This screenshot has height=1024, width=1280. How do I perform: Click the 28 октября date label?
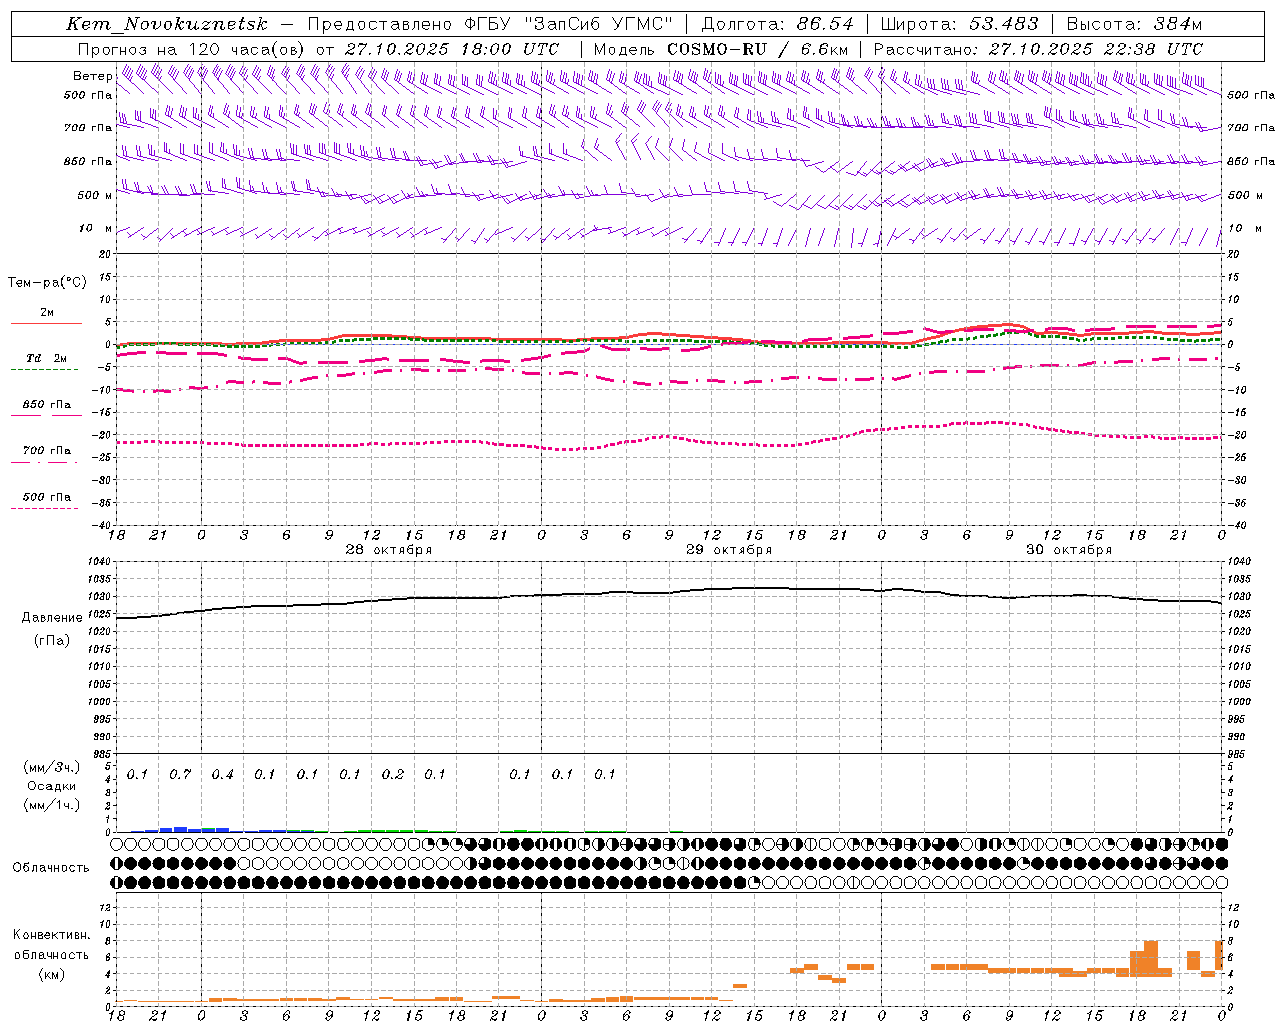[389, 550]
